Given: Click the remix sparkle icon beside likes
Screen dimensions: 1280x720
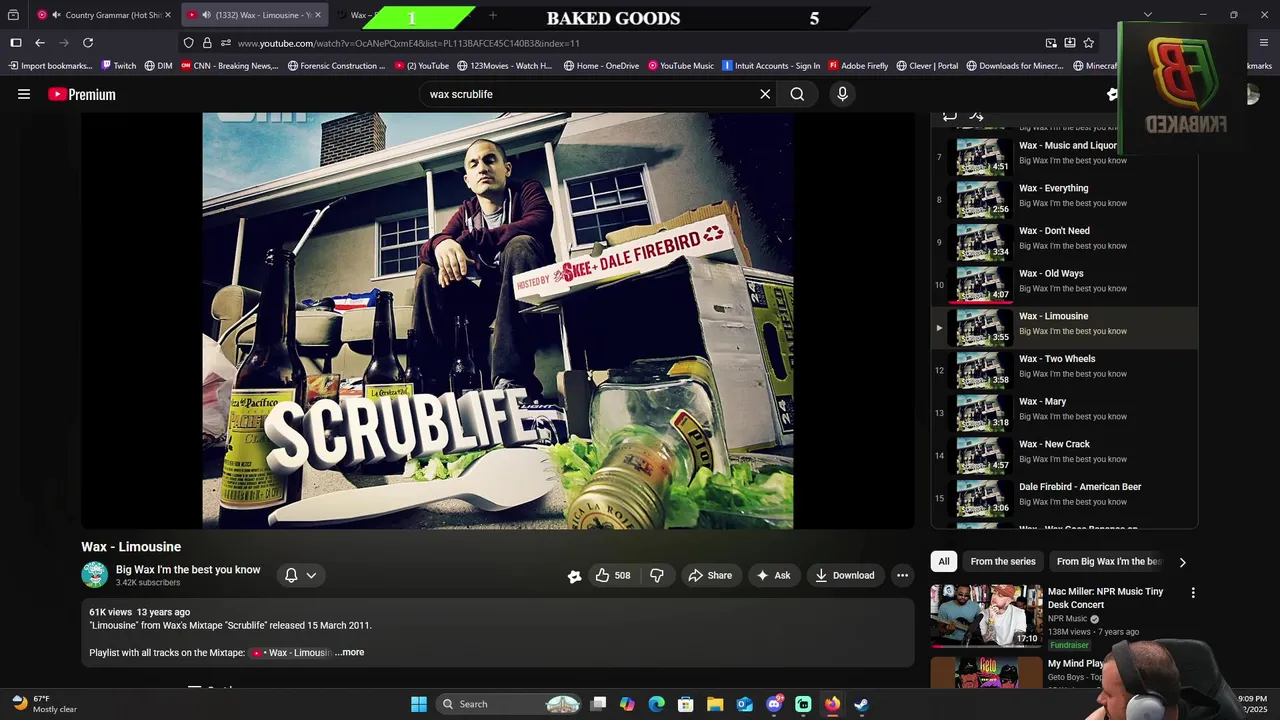Looking at the screenshot, I should coord(574,576).
